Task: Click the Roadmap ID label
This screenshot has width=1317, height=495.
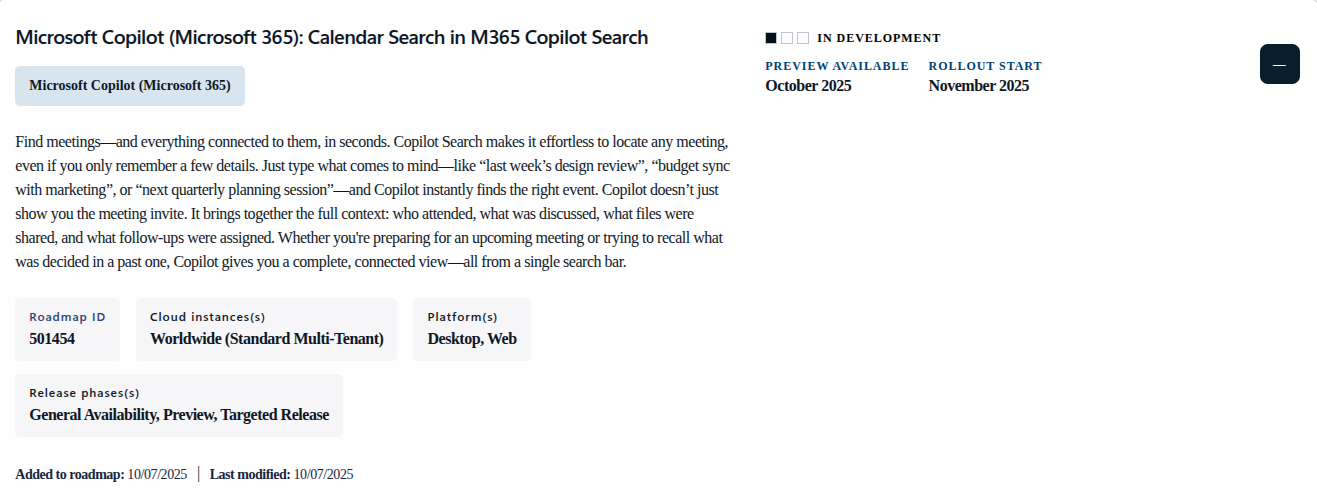Action: tap(67, 317)
